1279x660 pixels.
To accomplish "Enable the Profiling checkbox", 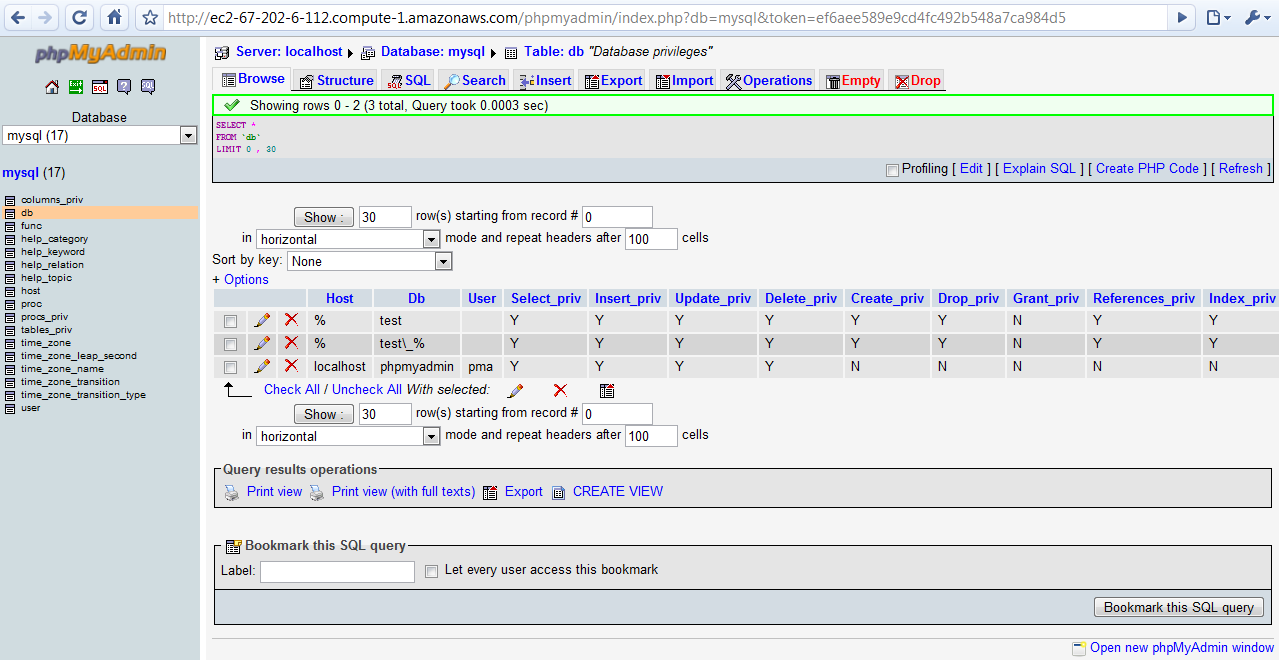I will (892, 169).
